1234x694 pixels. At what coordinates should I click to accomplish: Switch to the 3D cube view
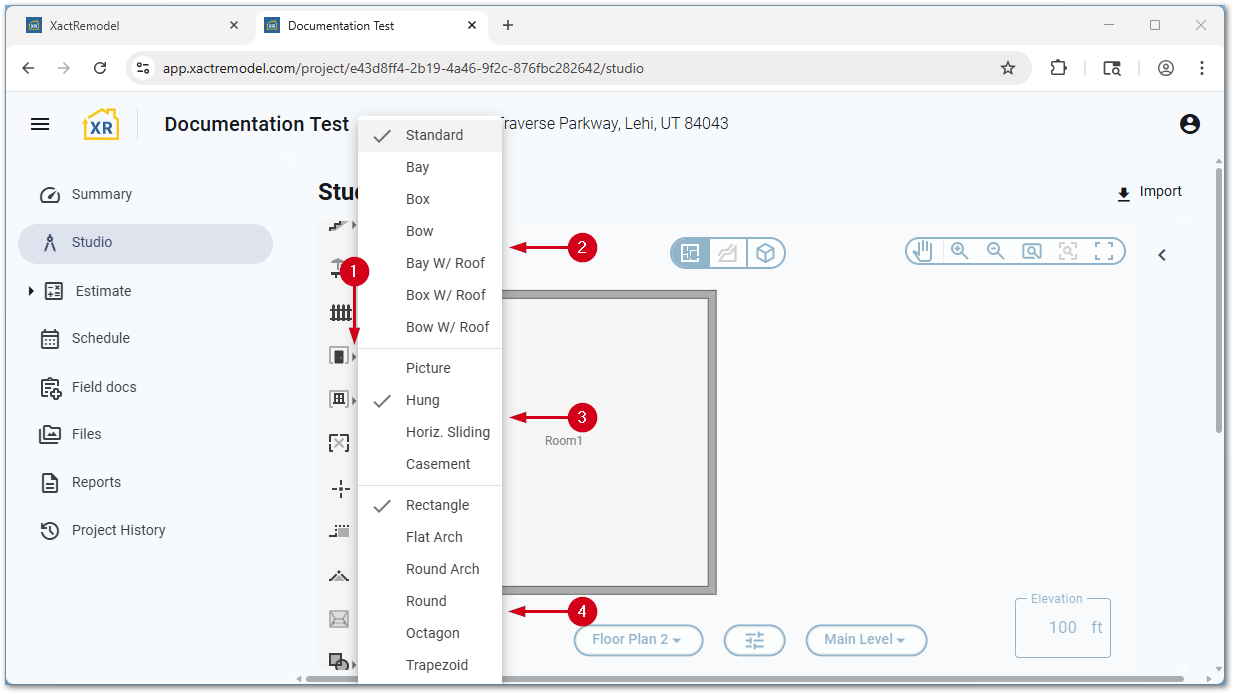coord(766,253)
